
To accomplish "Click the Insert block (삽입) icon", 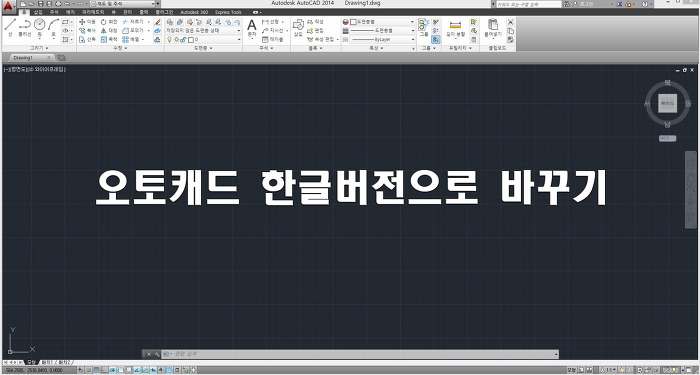I will (x=298, y=28).
